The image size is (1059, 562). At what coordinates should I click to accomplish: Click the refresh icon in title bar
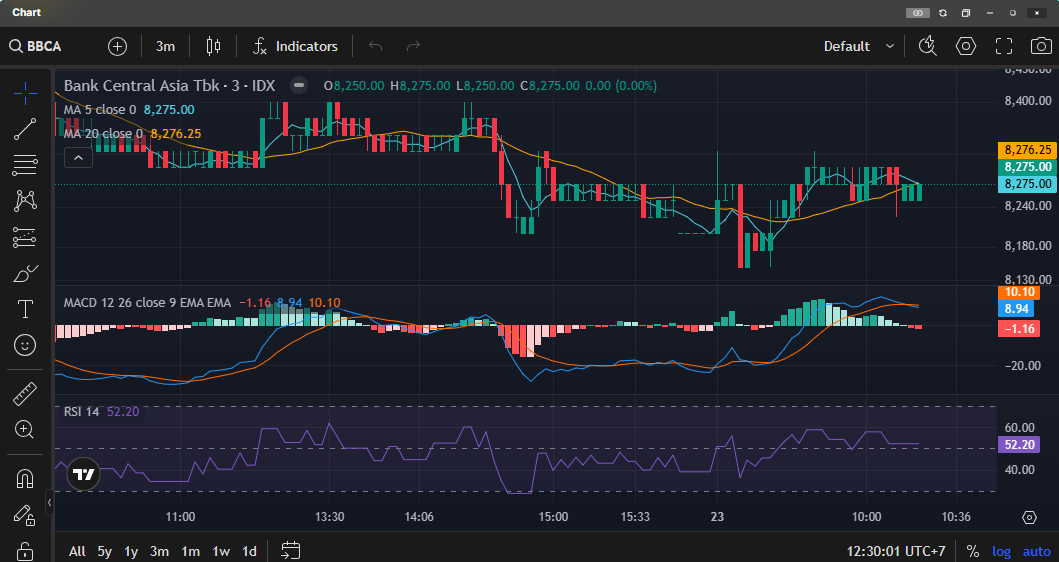943,13
